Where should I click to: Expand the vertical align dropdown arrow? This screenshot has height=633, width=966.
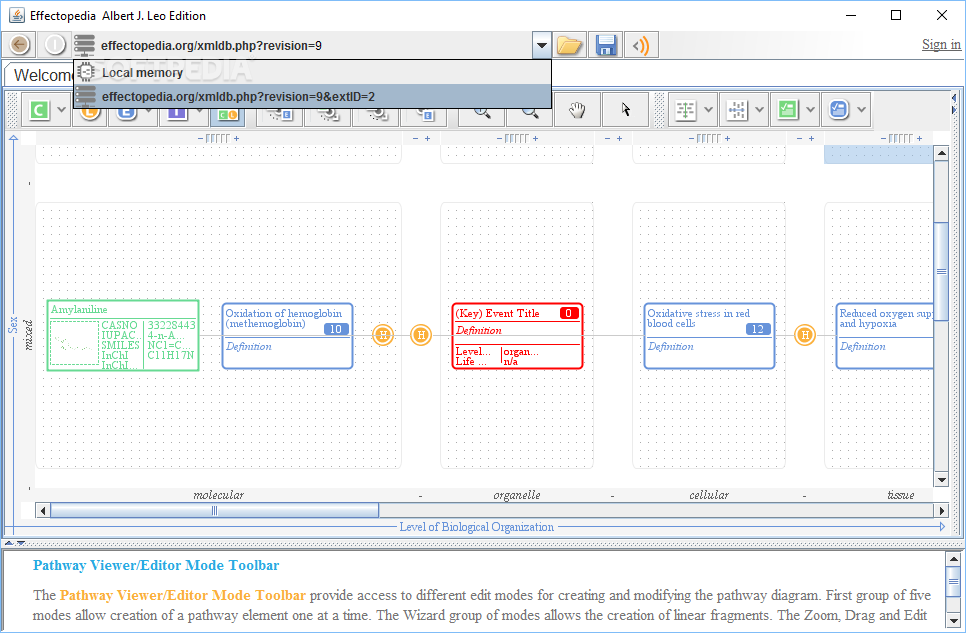tap(708, 110)
